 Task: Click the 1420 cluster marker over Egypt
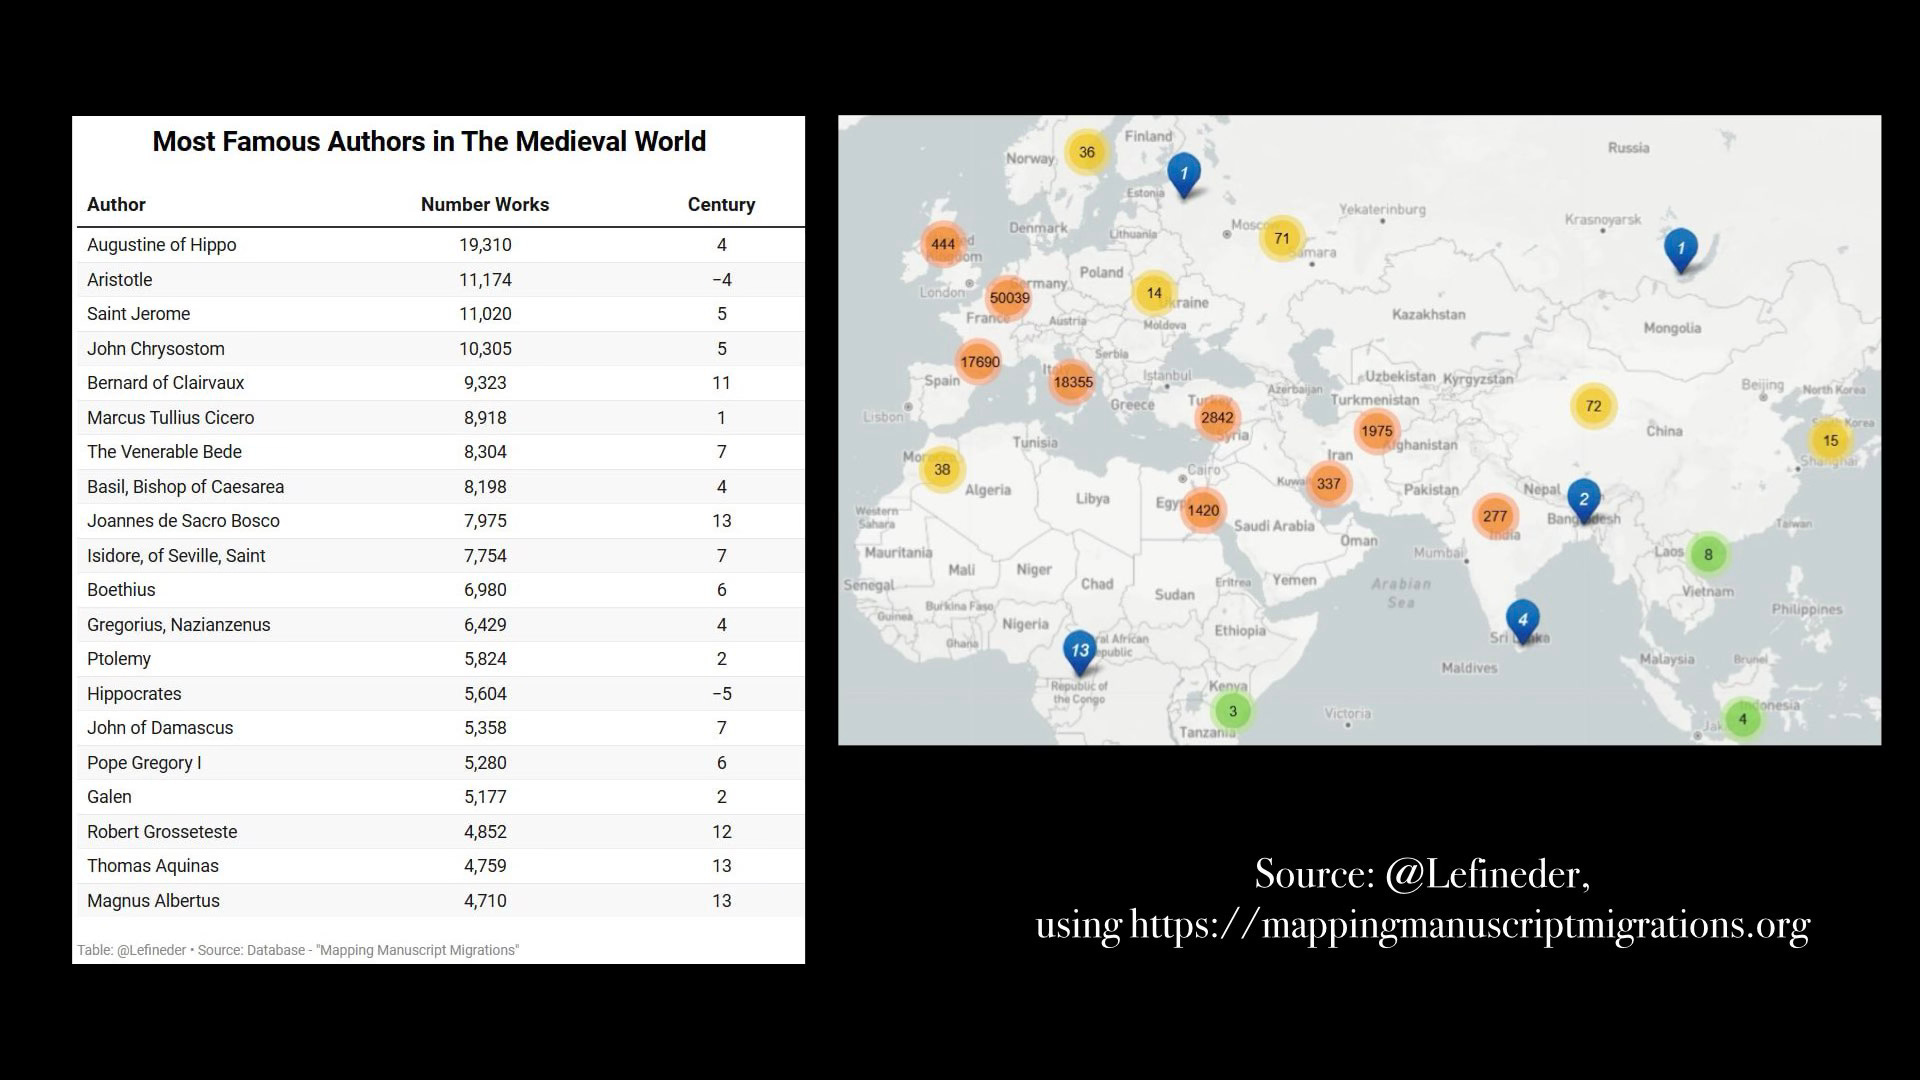1202,510
